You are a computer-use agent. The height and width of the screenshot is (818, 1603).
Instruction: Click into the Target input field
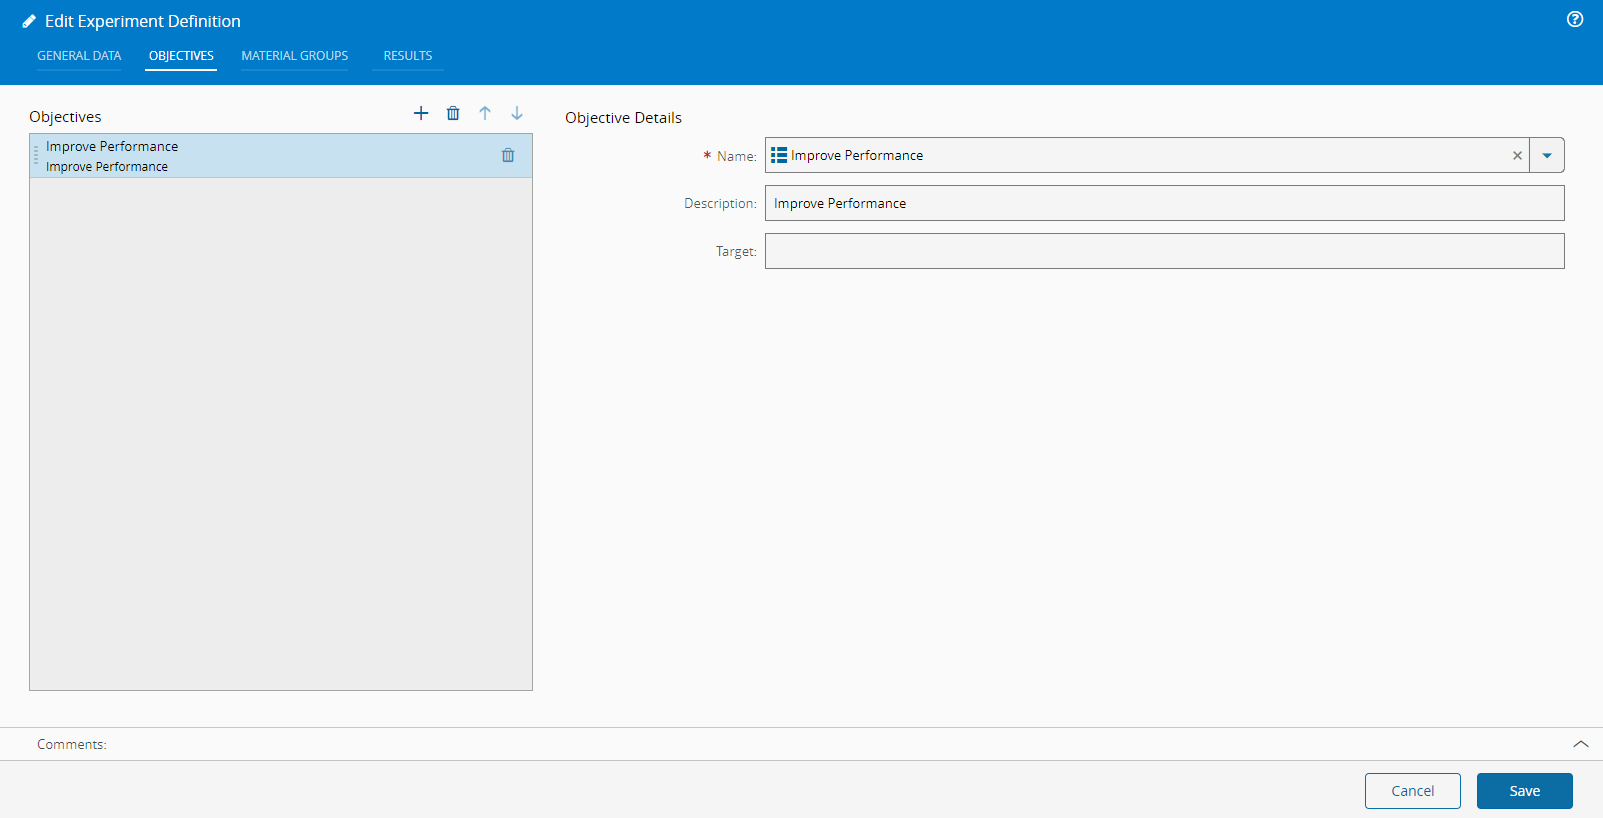click(1164, 251)
